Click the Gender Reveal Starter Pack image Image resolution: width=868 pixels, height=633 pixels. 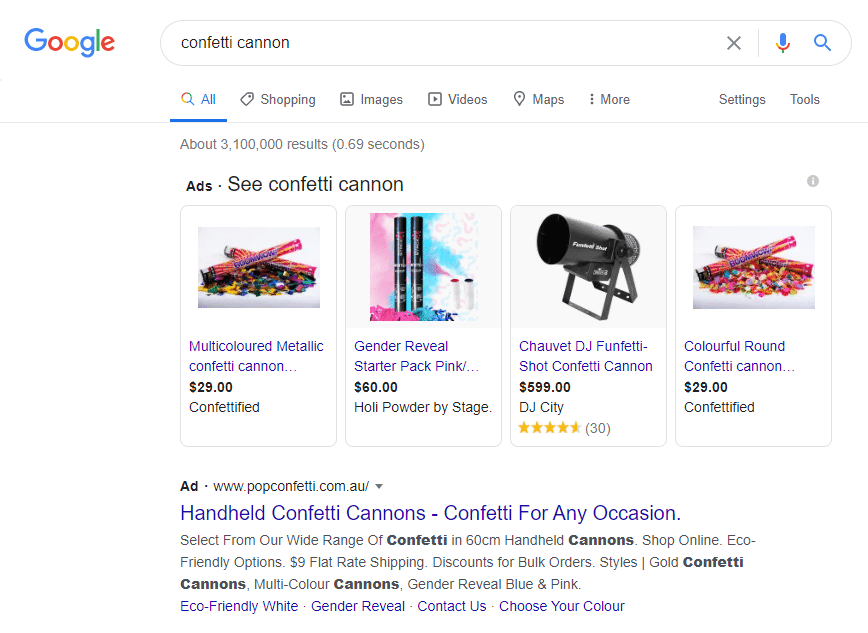pos(423,266)
